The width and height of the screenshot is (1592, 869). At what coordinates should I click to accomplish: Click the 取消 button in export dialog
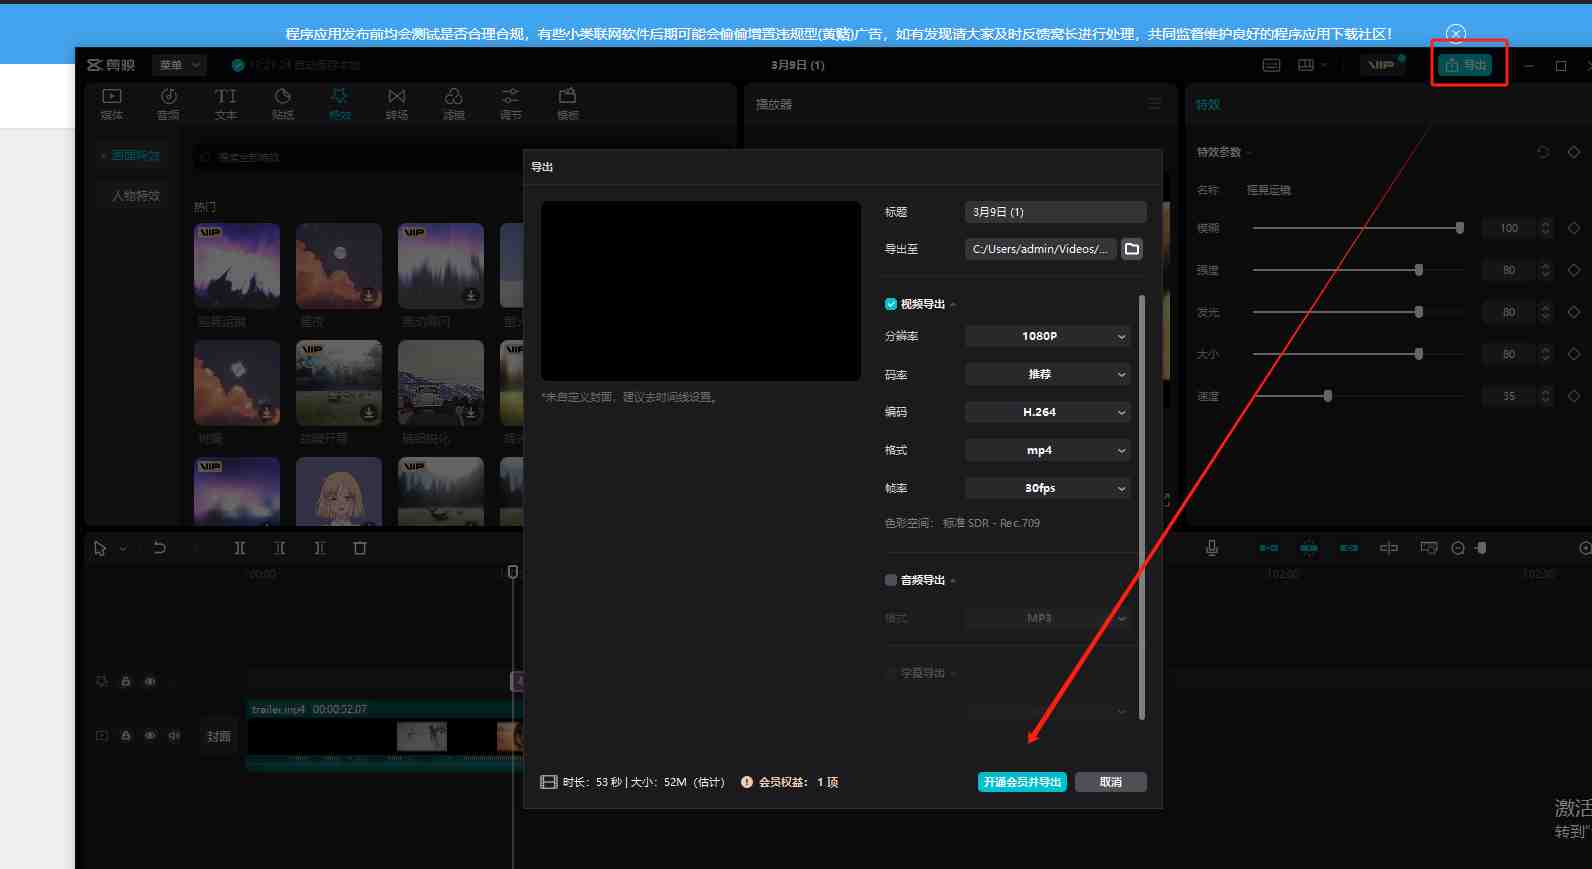click(1111, 782)
